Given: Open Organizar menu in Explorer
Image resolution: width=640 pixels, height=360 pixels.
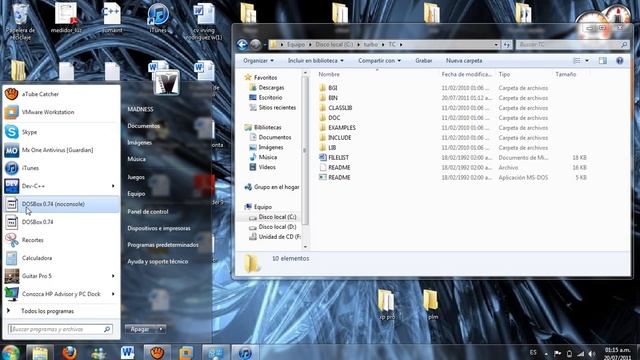Looking at the screenshot, I should pos(258,61).
